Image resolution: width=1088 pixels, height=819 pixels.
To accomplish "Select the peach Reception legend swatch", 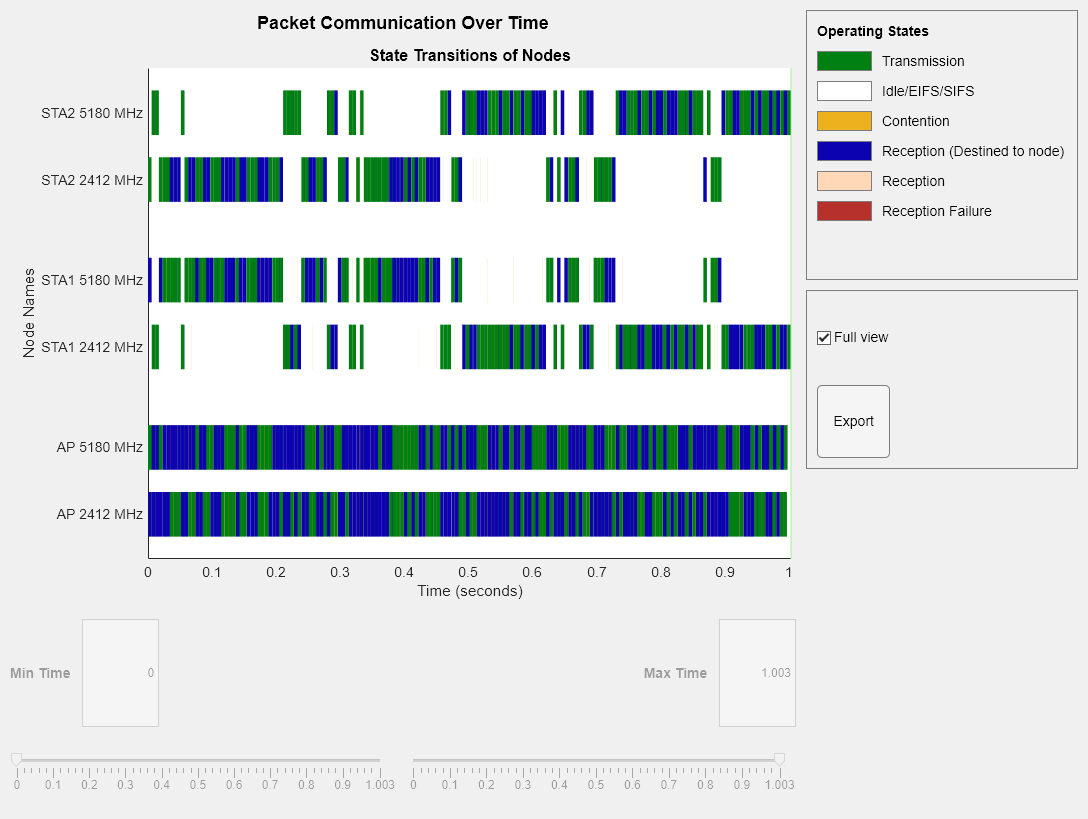I will click(844, 181).
